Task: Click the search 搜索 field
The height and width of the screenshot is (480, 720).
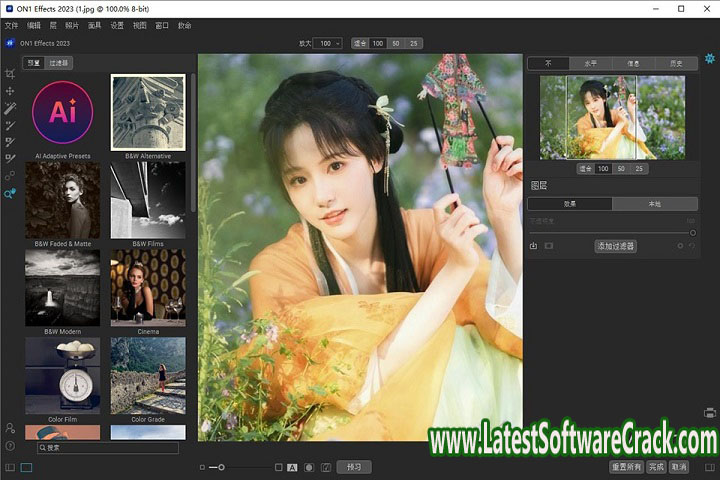Action: (x=108, y=447)
